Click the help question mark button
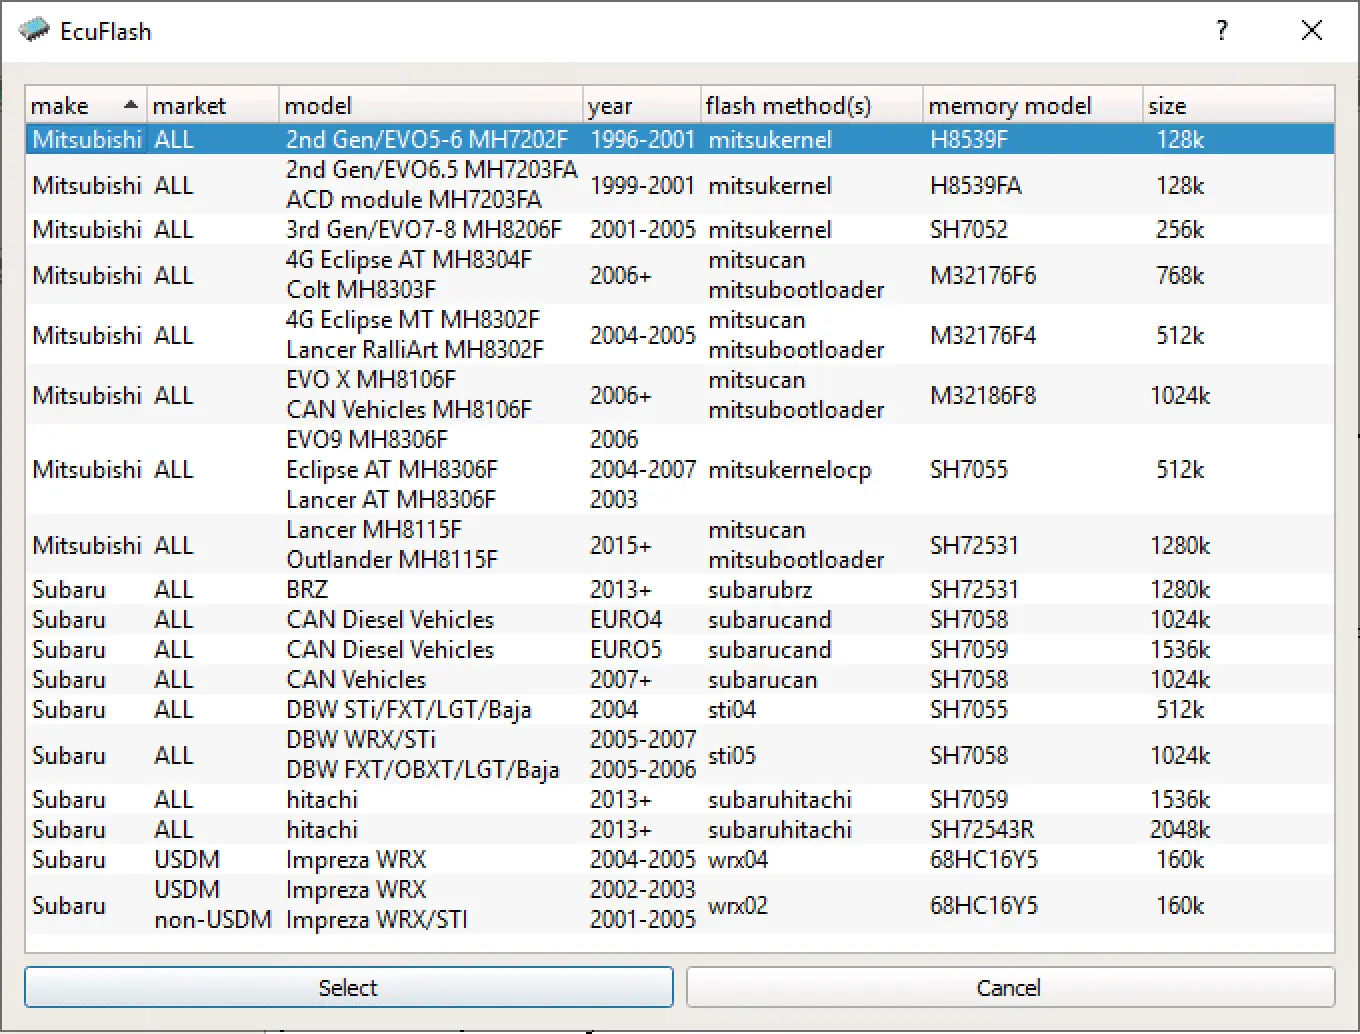Image resolution: width=1360 pixels, height=1034 pixels. pyautogui.click(x=1221, y=30)
